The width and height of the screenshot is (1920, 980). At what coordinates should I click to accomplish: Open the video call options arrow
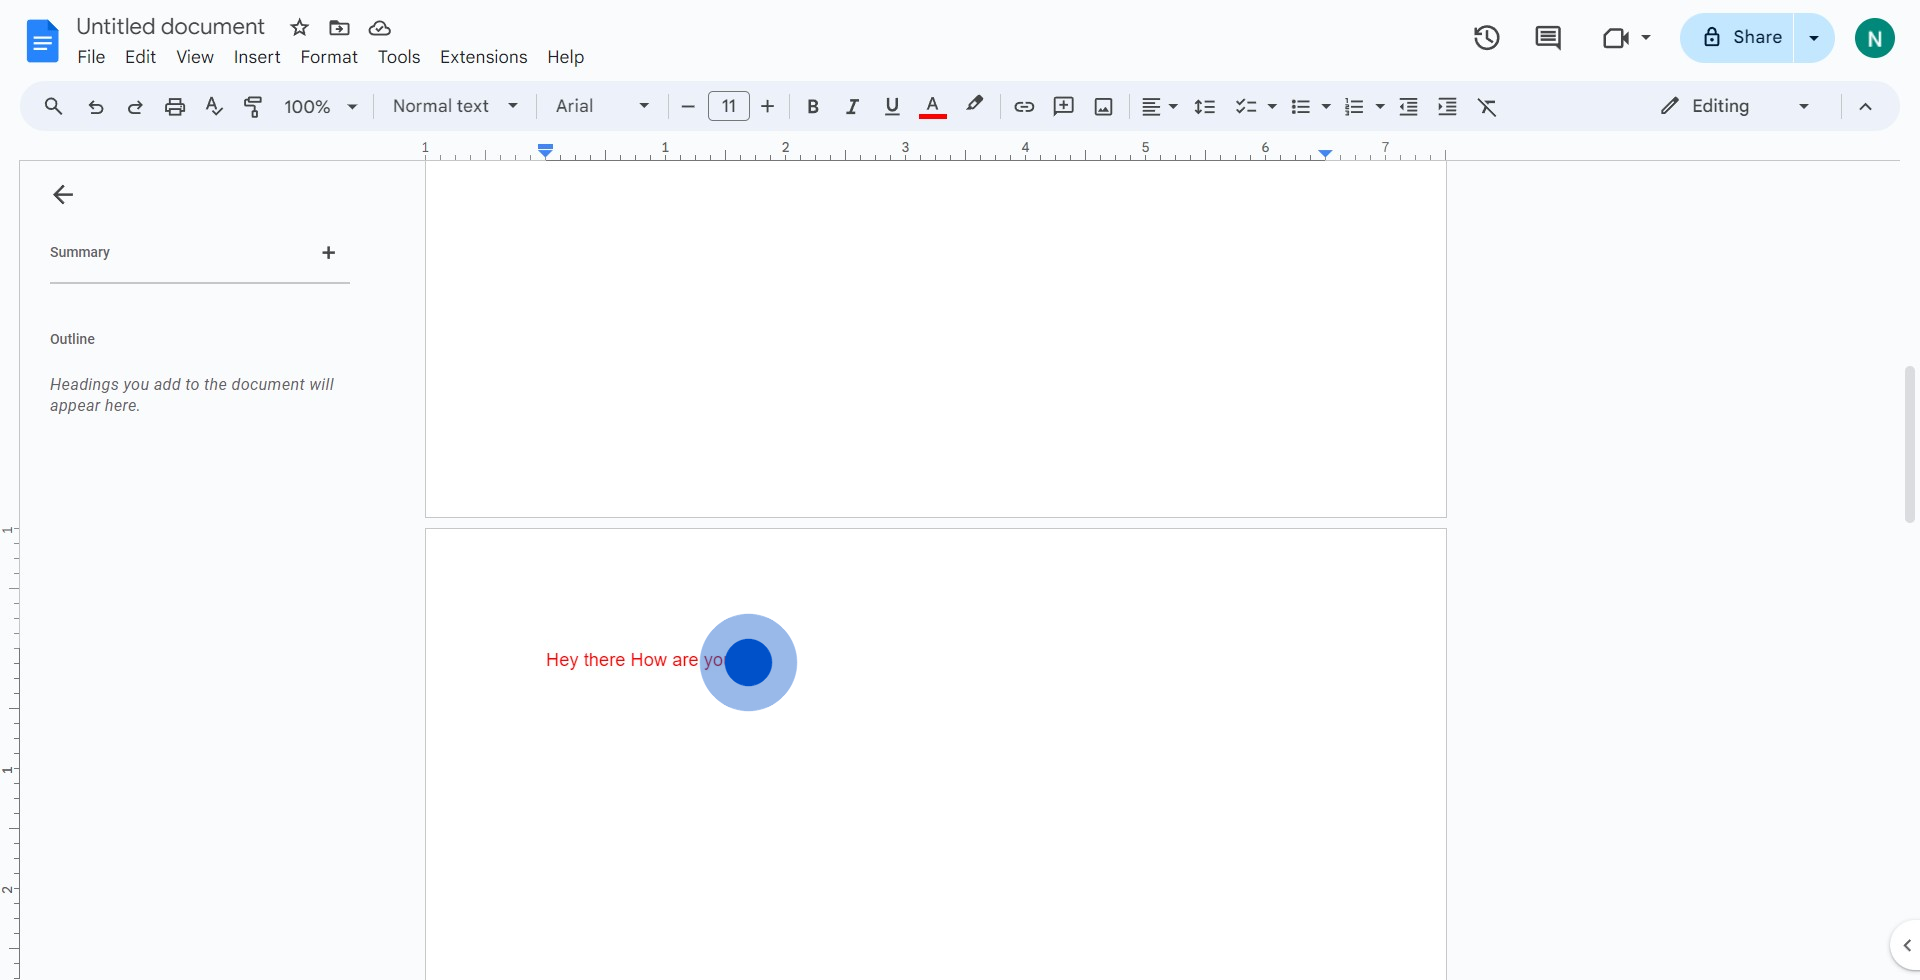[1646, 38]
